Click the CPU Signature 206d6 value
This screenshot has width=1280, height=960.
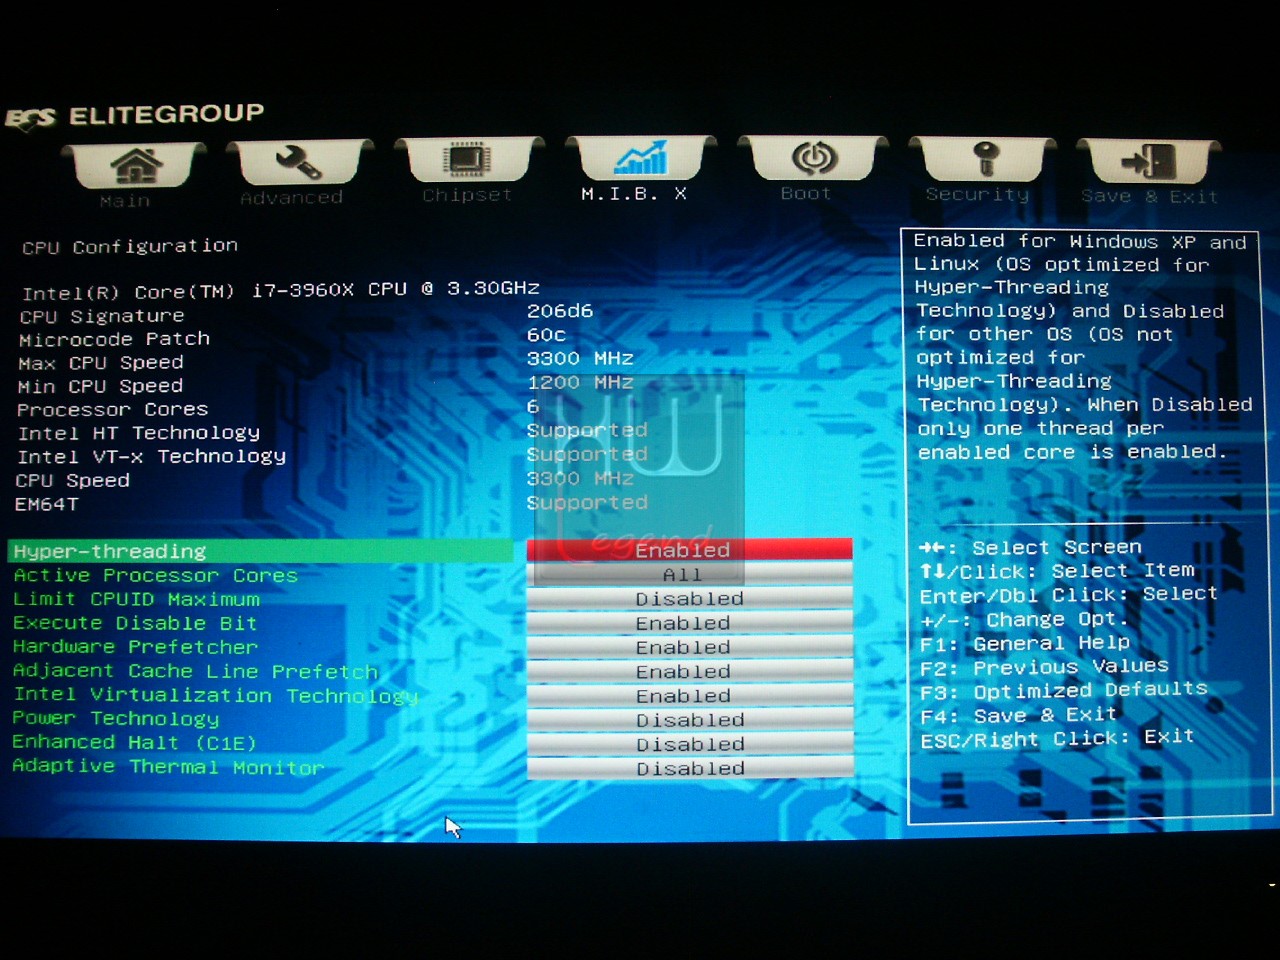click(560, 311)
